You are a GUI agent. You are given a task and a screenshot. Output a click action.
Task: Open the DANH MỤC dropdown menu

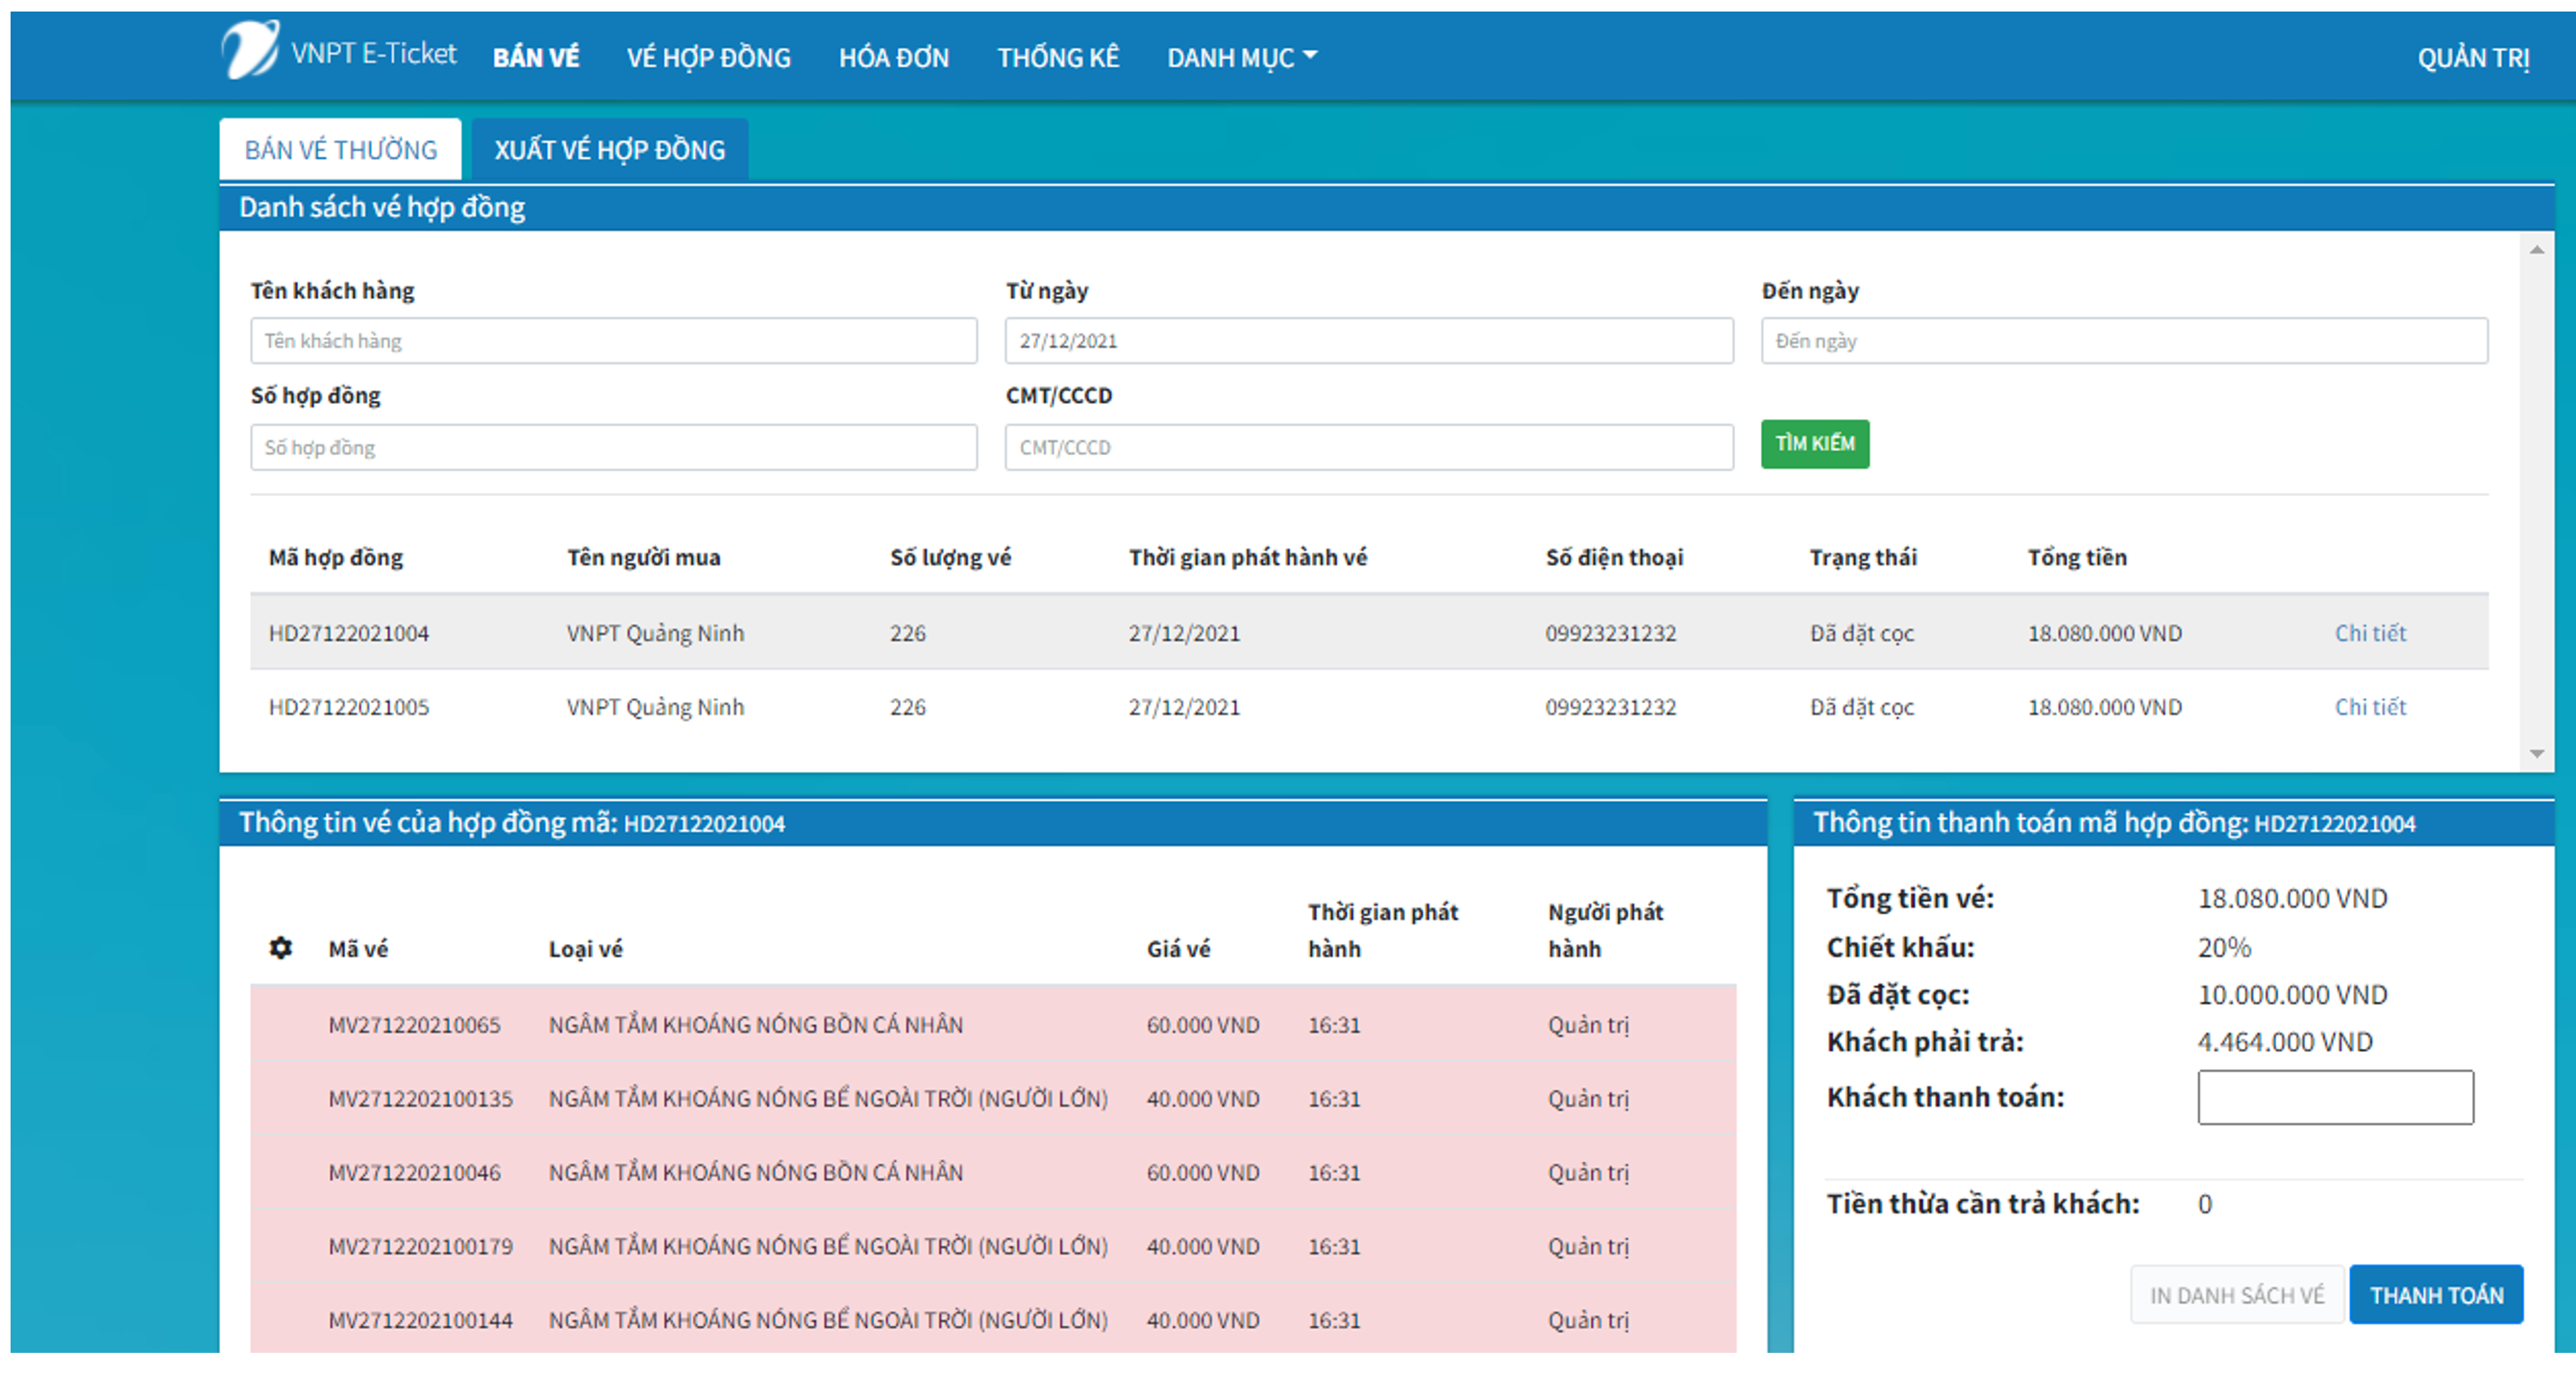(x=1242, y=57)
